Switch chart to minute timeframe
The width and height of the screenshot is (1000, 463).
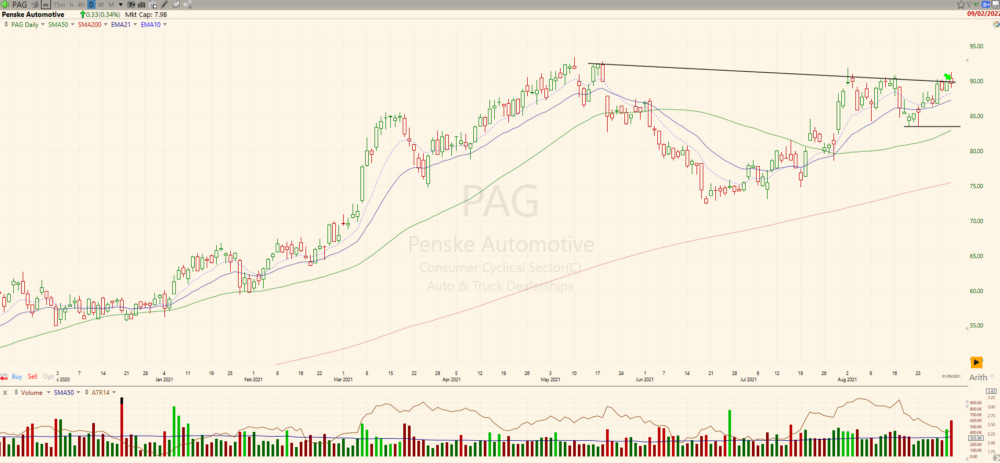(x=46, y=4)
